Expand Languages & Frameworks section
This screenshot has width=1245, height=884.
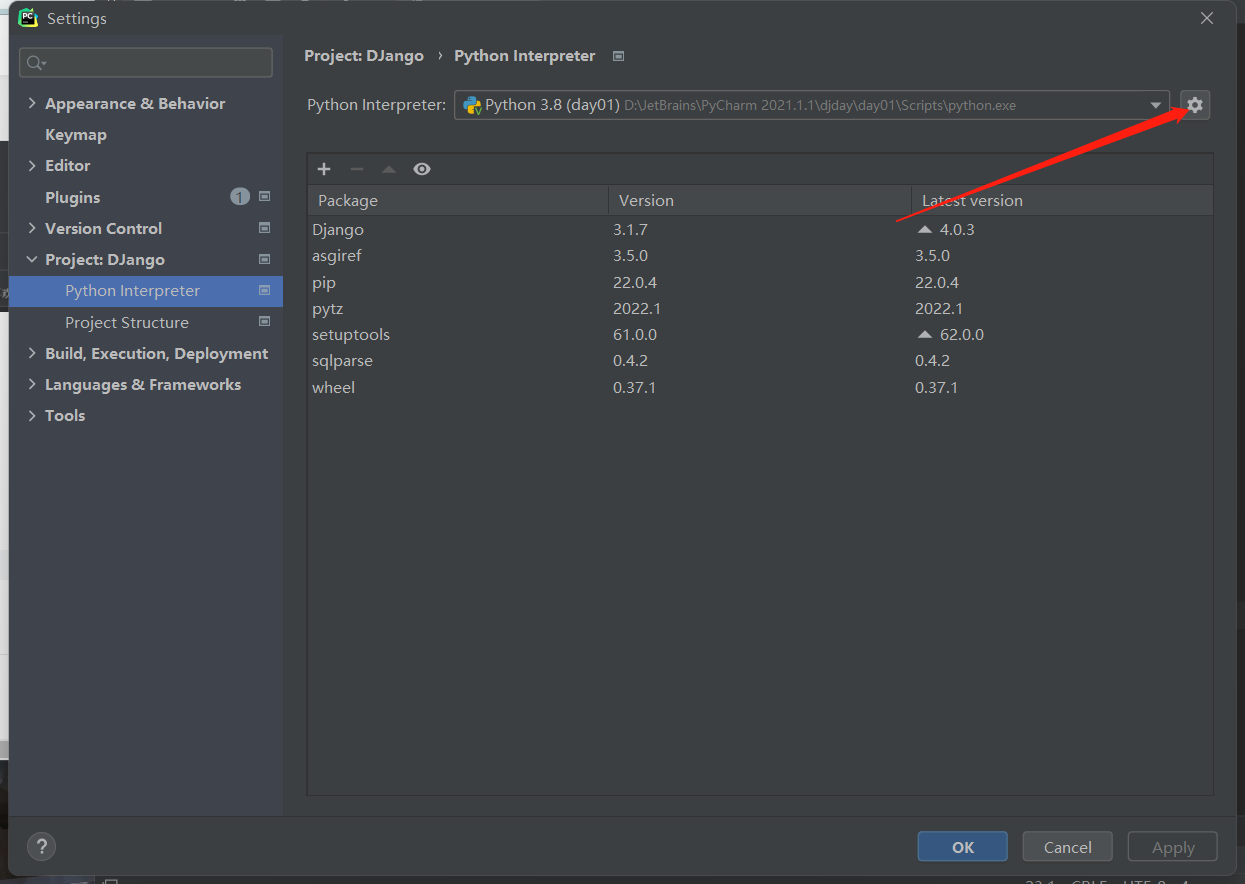coord(32,384)
